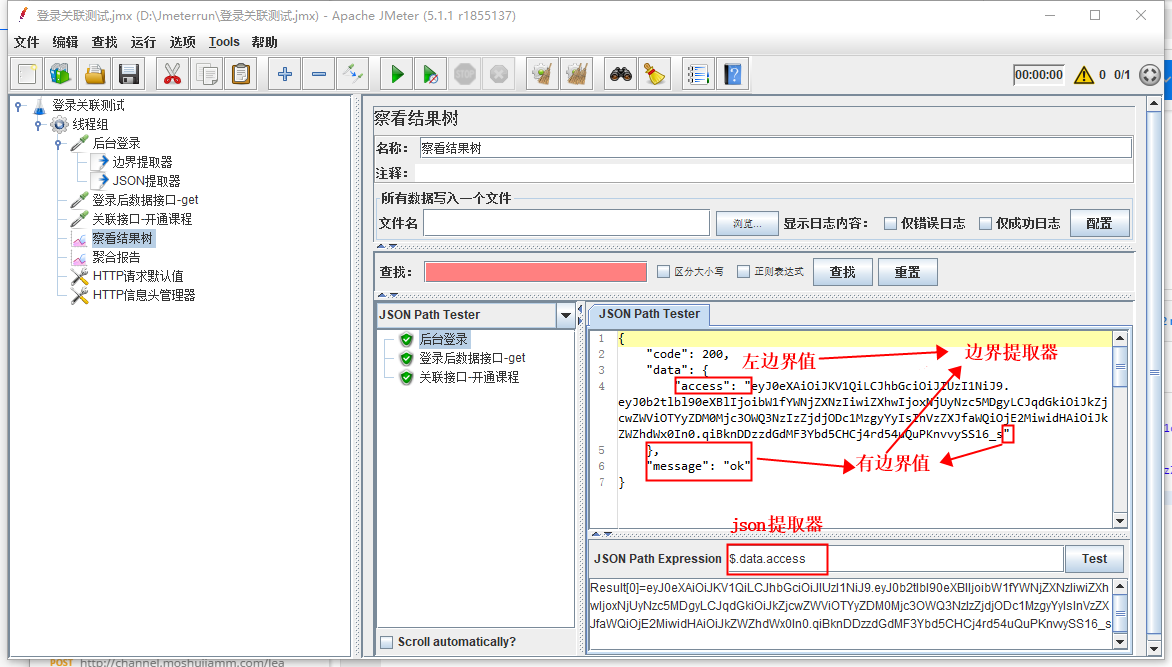The image size is (1172, 667).
Task: Click the Test button
Action: point(1094,559)
